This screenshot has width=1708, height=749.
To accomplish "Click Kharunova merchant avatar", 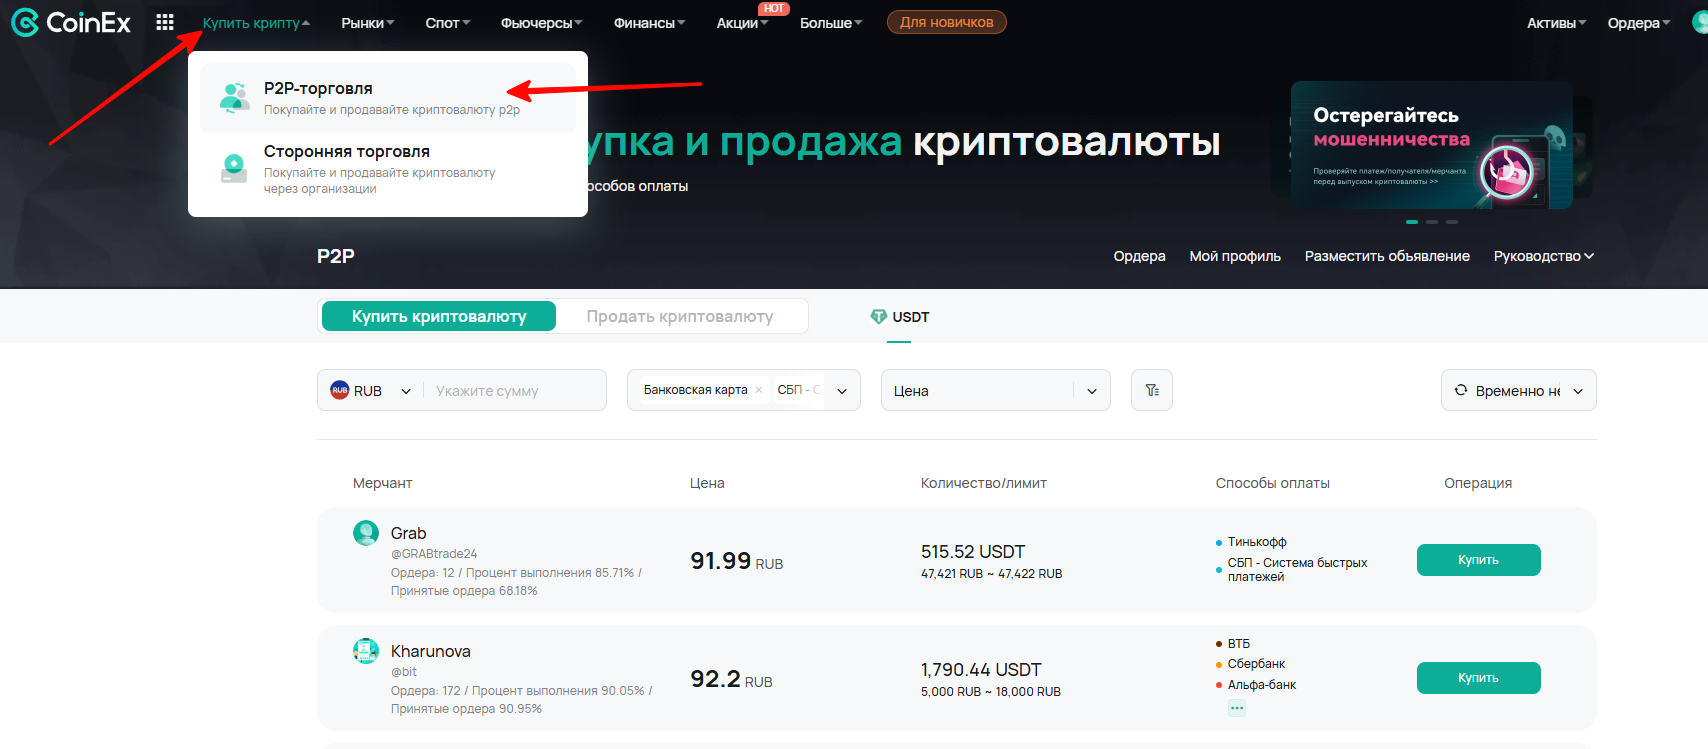I will tap(366, 651).
